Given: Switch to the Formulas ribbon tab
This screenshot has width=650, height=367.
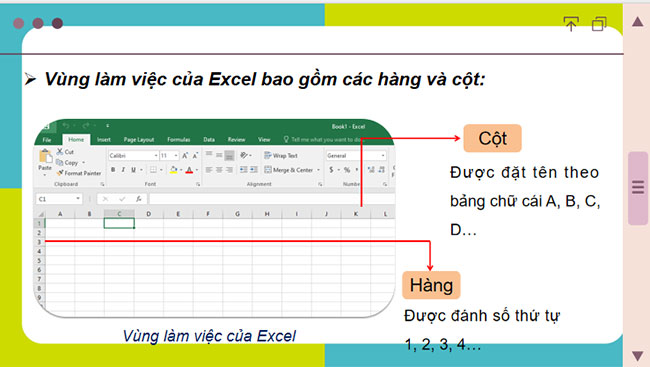Looking at the screenshot, I should pyautogui.click(x=179, y=140).
